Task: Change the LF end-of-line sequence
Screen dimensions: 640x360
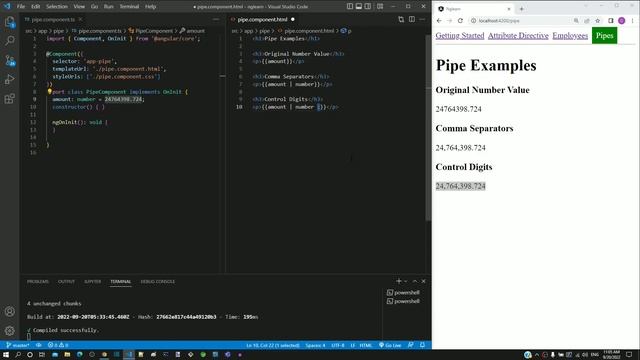Action: (353, 345)
